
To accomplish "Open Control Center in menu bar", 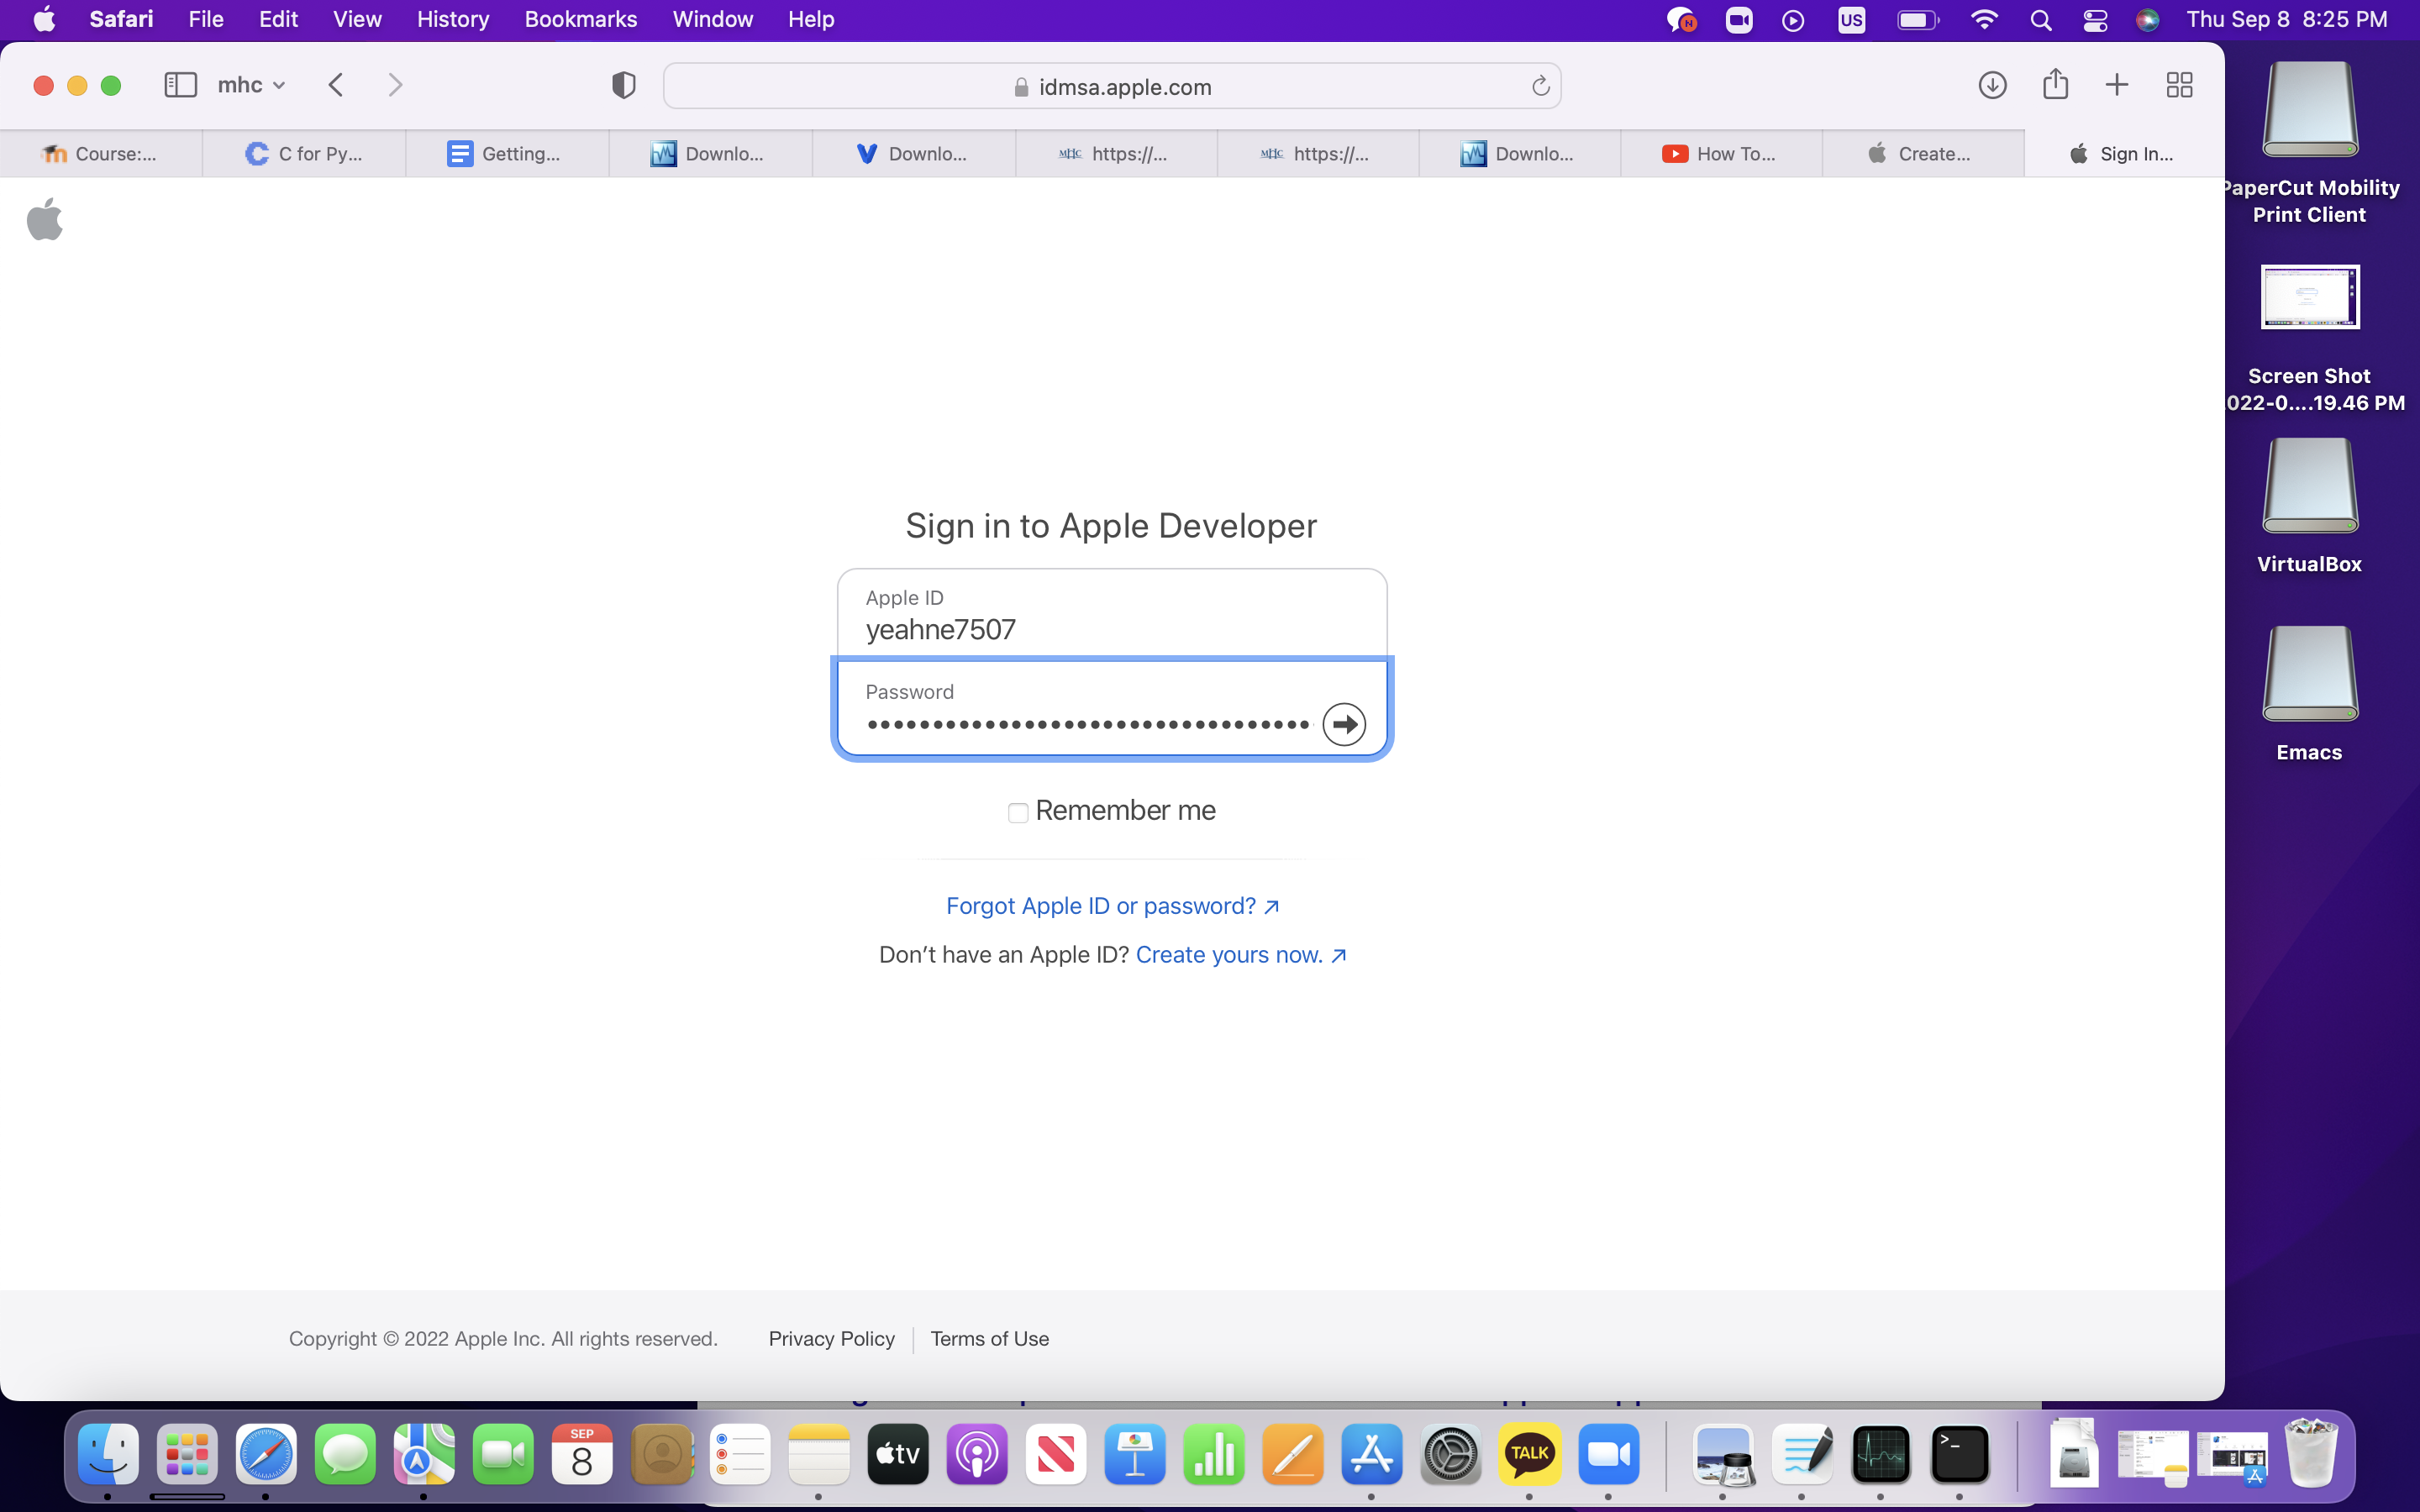I will 2095,20.
